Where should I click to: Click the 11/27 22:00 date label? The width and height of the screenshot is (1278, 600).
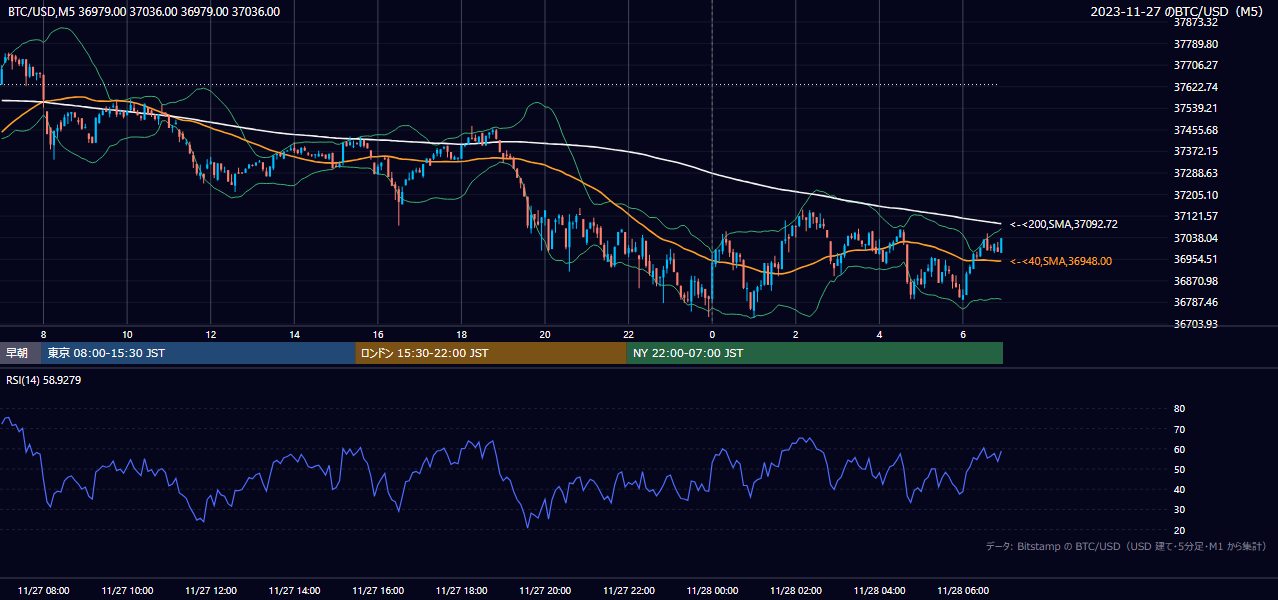(629, 591)
